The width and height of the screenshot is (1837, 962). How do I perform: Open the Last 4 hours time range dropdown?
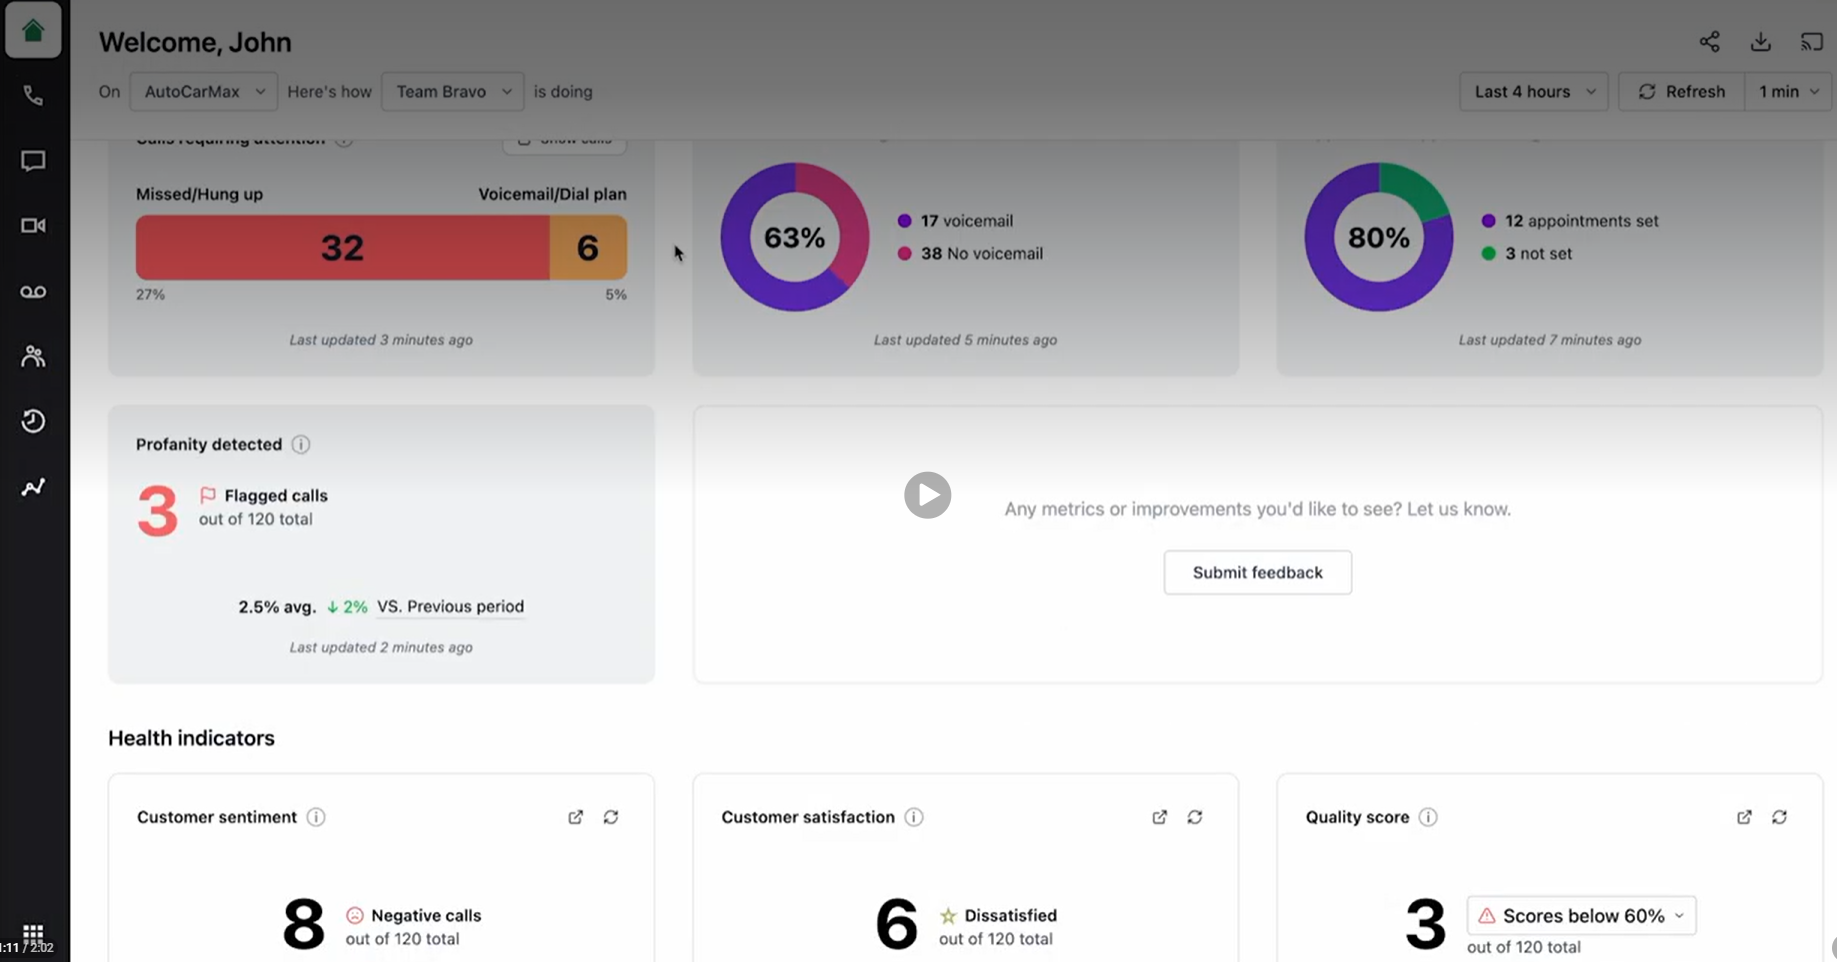(x=1533, y=92)
